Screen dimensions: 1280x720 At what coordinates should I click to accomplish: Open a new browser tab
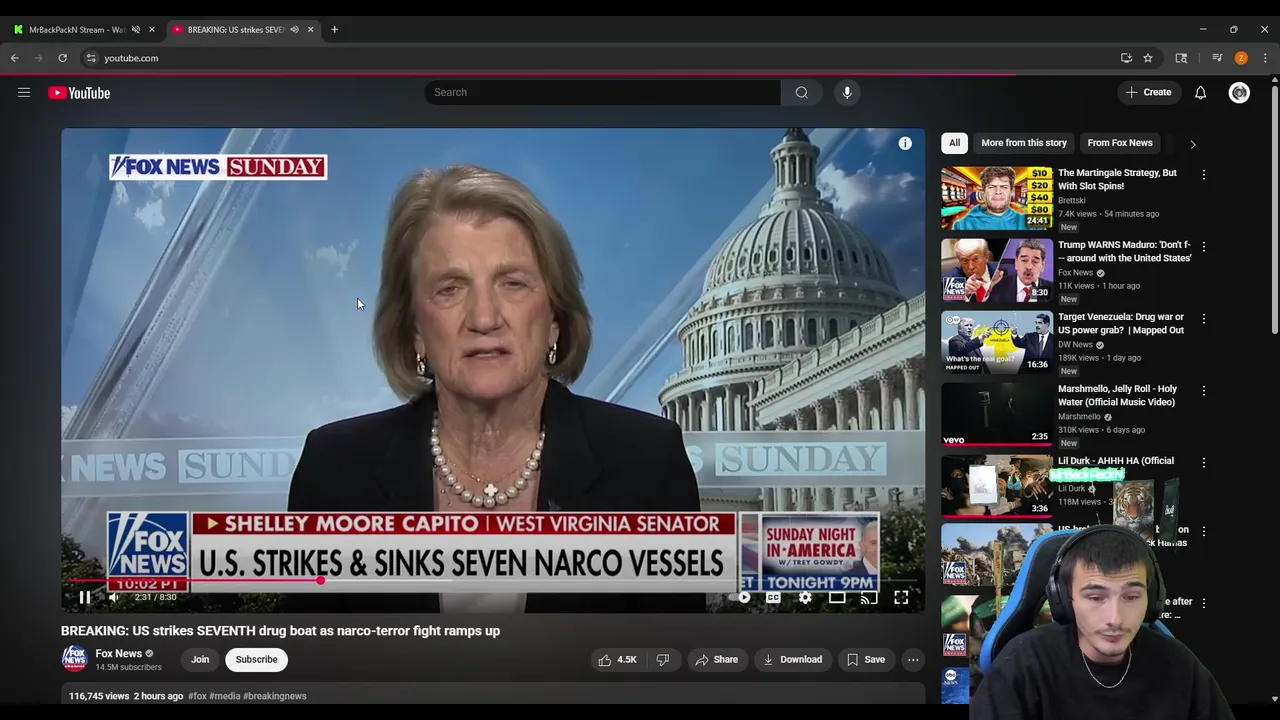click(334, 30)
